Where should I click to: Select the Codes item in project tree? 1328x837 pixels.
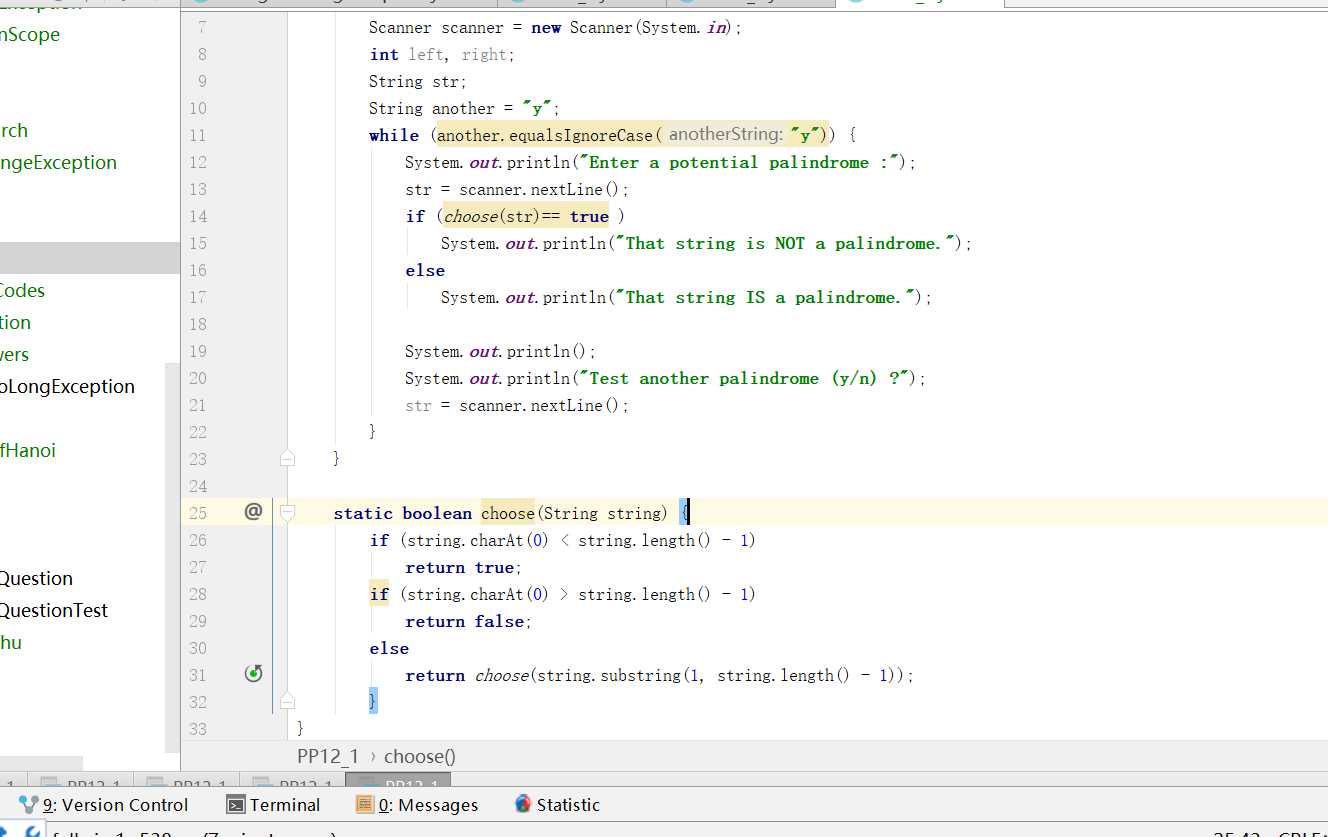[22, 290]
